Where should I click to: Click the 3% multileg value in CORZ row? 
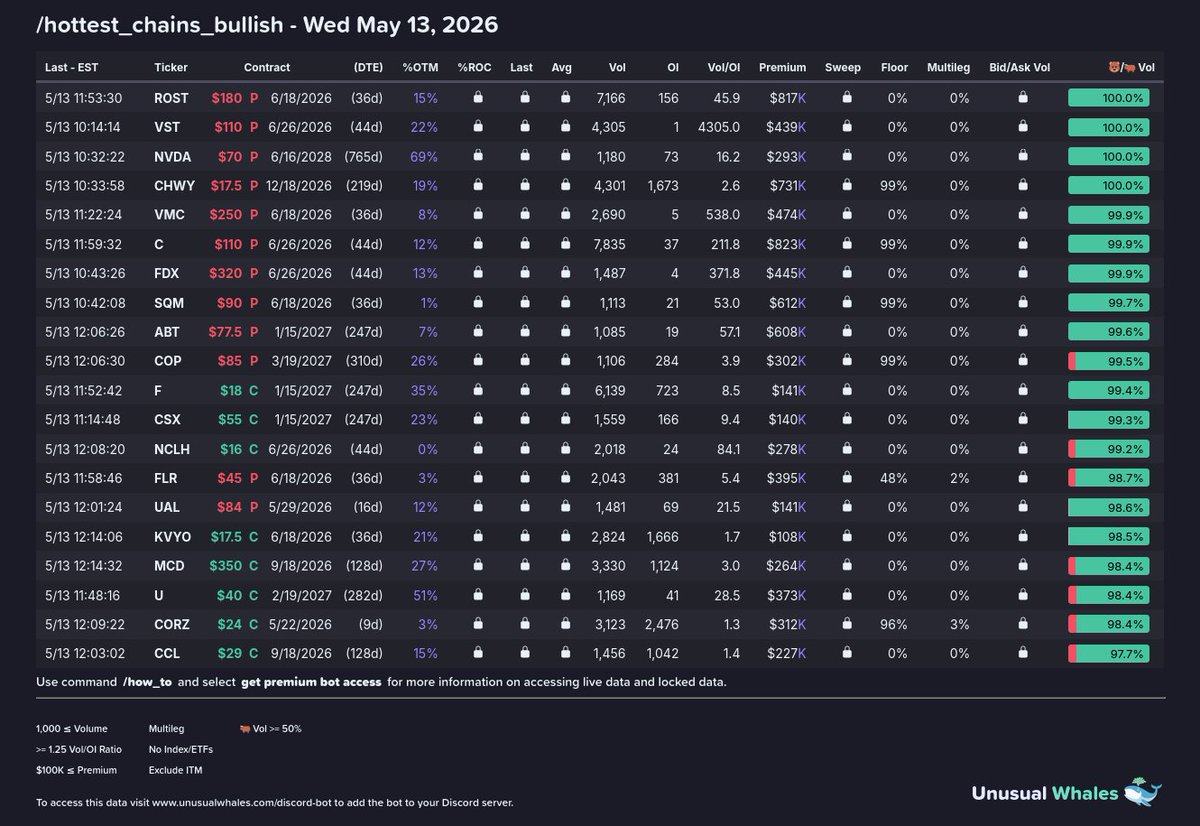click(x=960, y=623)
